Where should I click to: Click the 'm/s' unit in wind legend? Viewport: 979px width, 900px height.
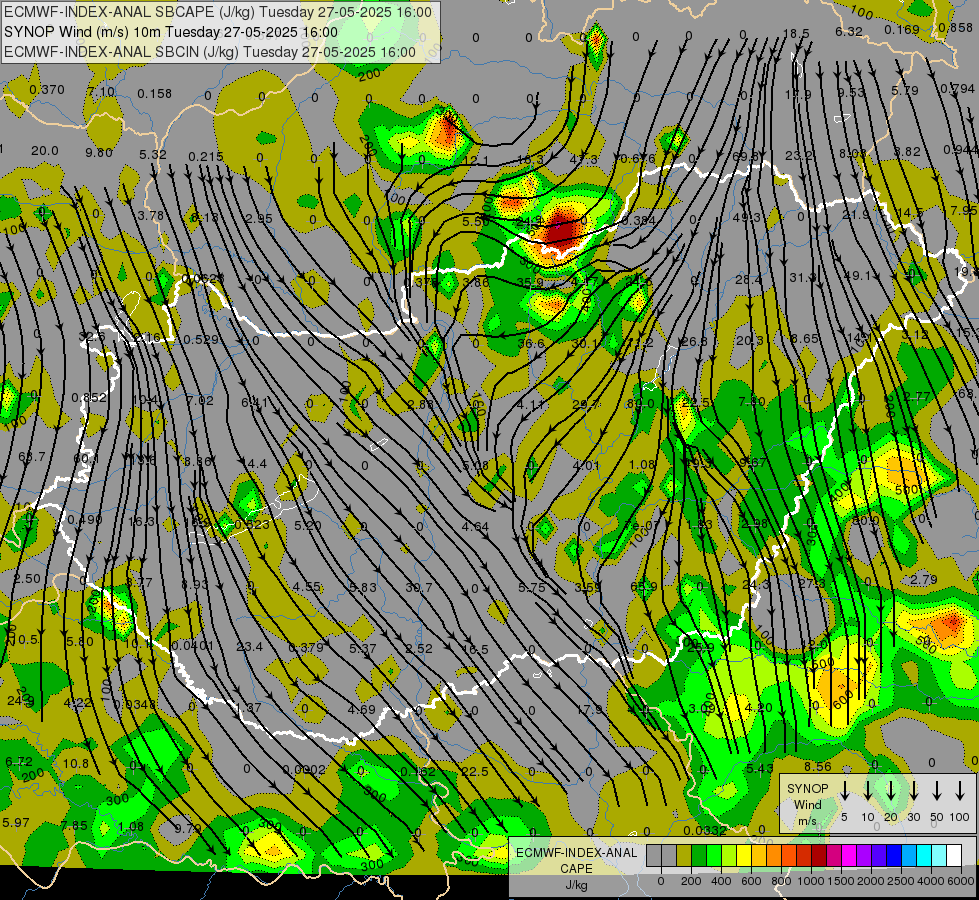pos(807,821)
